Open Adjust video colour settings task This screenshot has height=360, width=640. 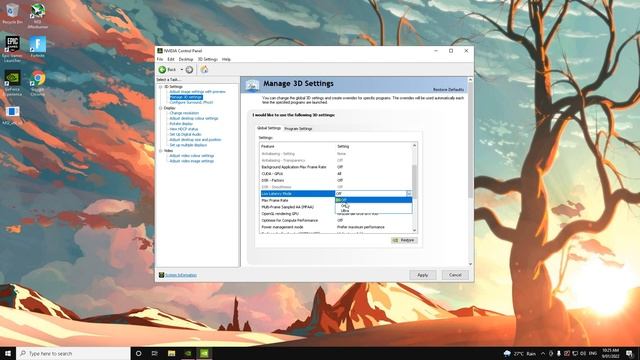192,156
